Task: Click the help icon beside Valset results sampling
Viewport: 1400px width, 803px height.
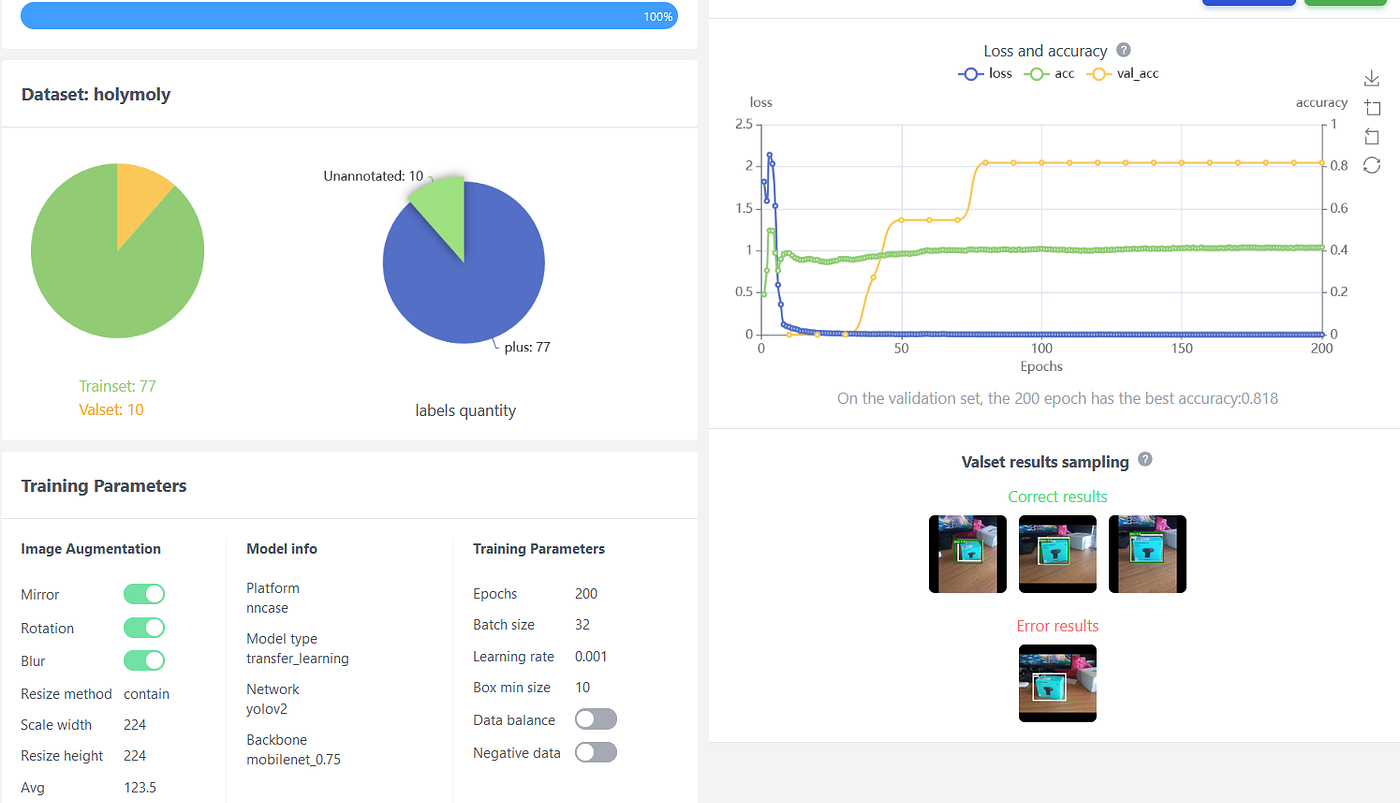Action: point(1145,460)
